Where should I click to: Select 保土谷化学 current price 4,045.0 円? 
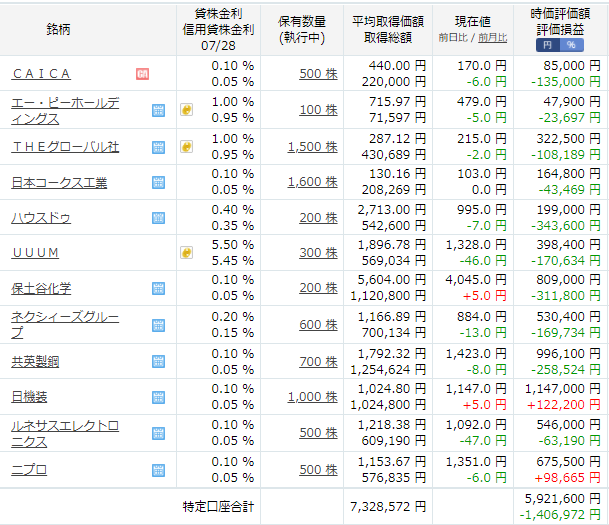coord(476,280)
